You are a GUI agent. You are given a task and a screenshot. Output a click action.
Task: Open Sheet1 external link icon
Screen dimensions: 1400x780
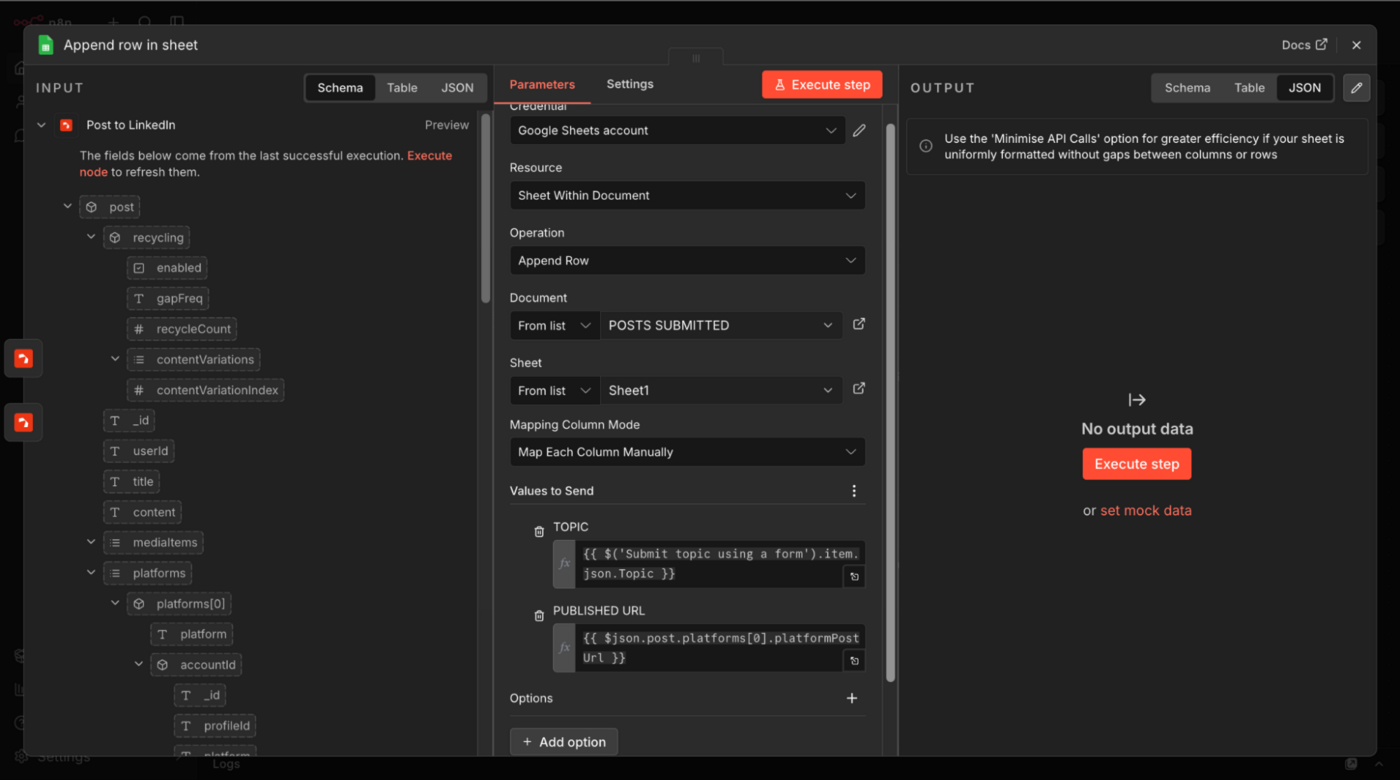[x=859, y=389]
